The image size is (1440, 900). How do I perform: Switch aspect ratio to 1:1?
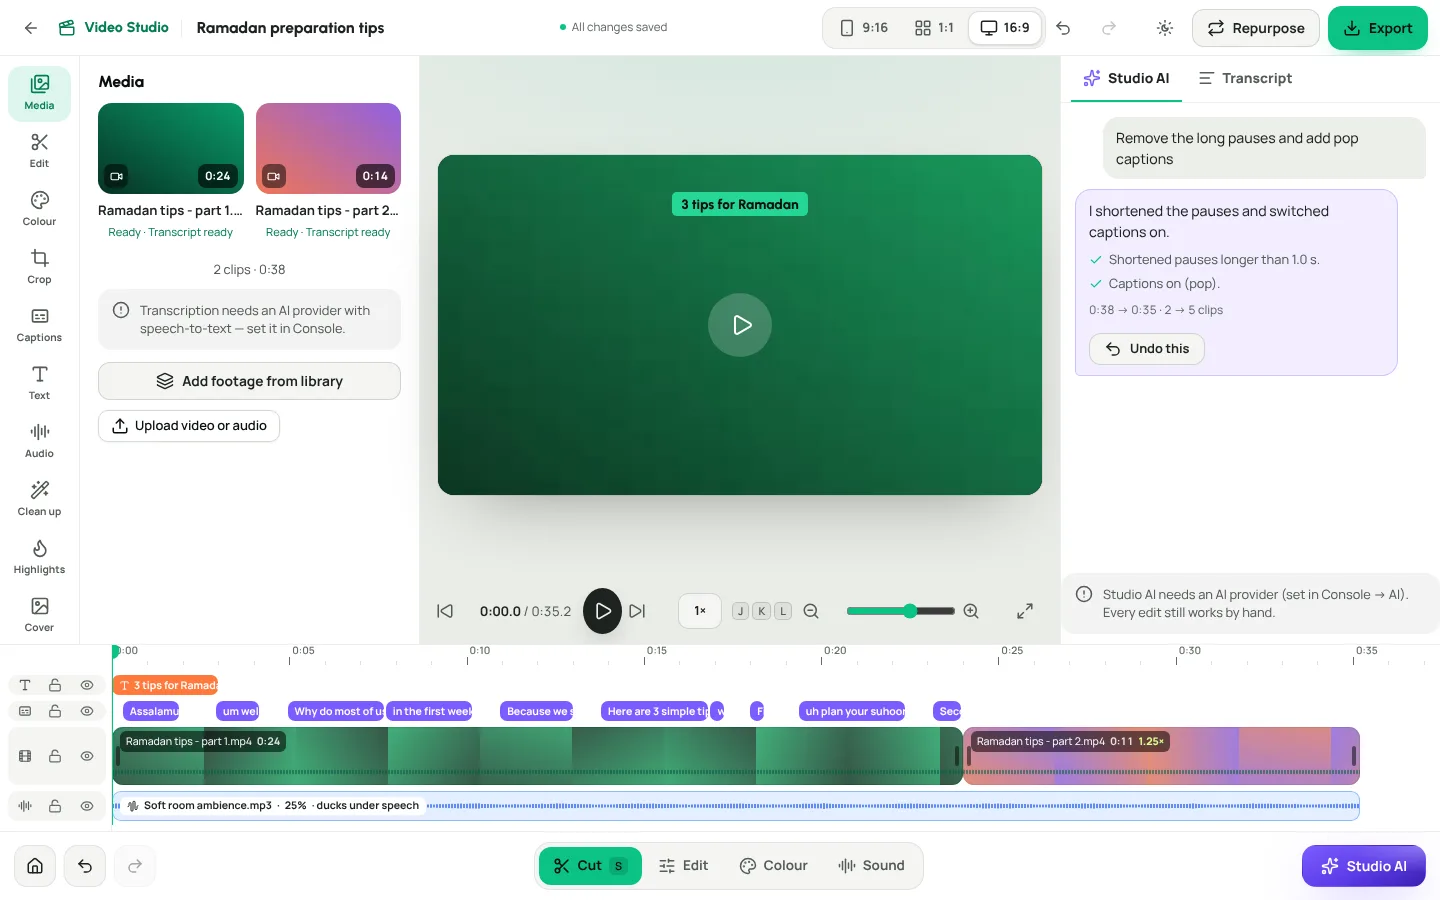(934, 28)
